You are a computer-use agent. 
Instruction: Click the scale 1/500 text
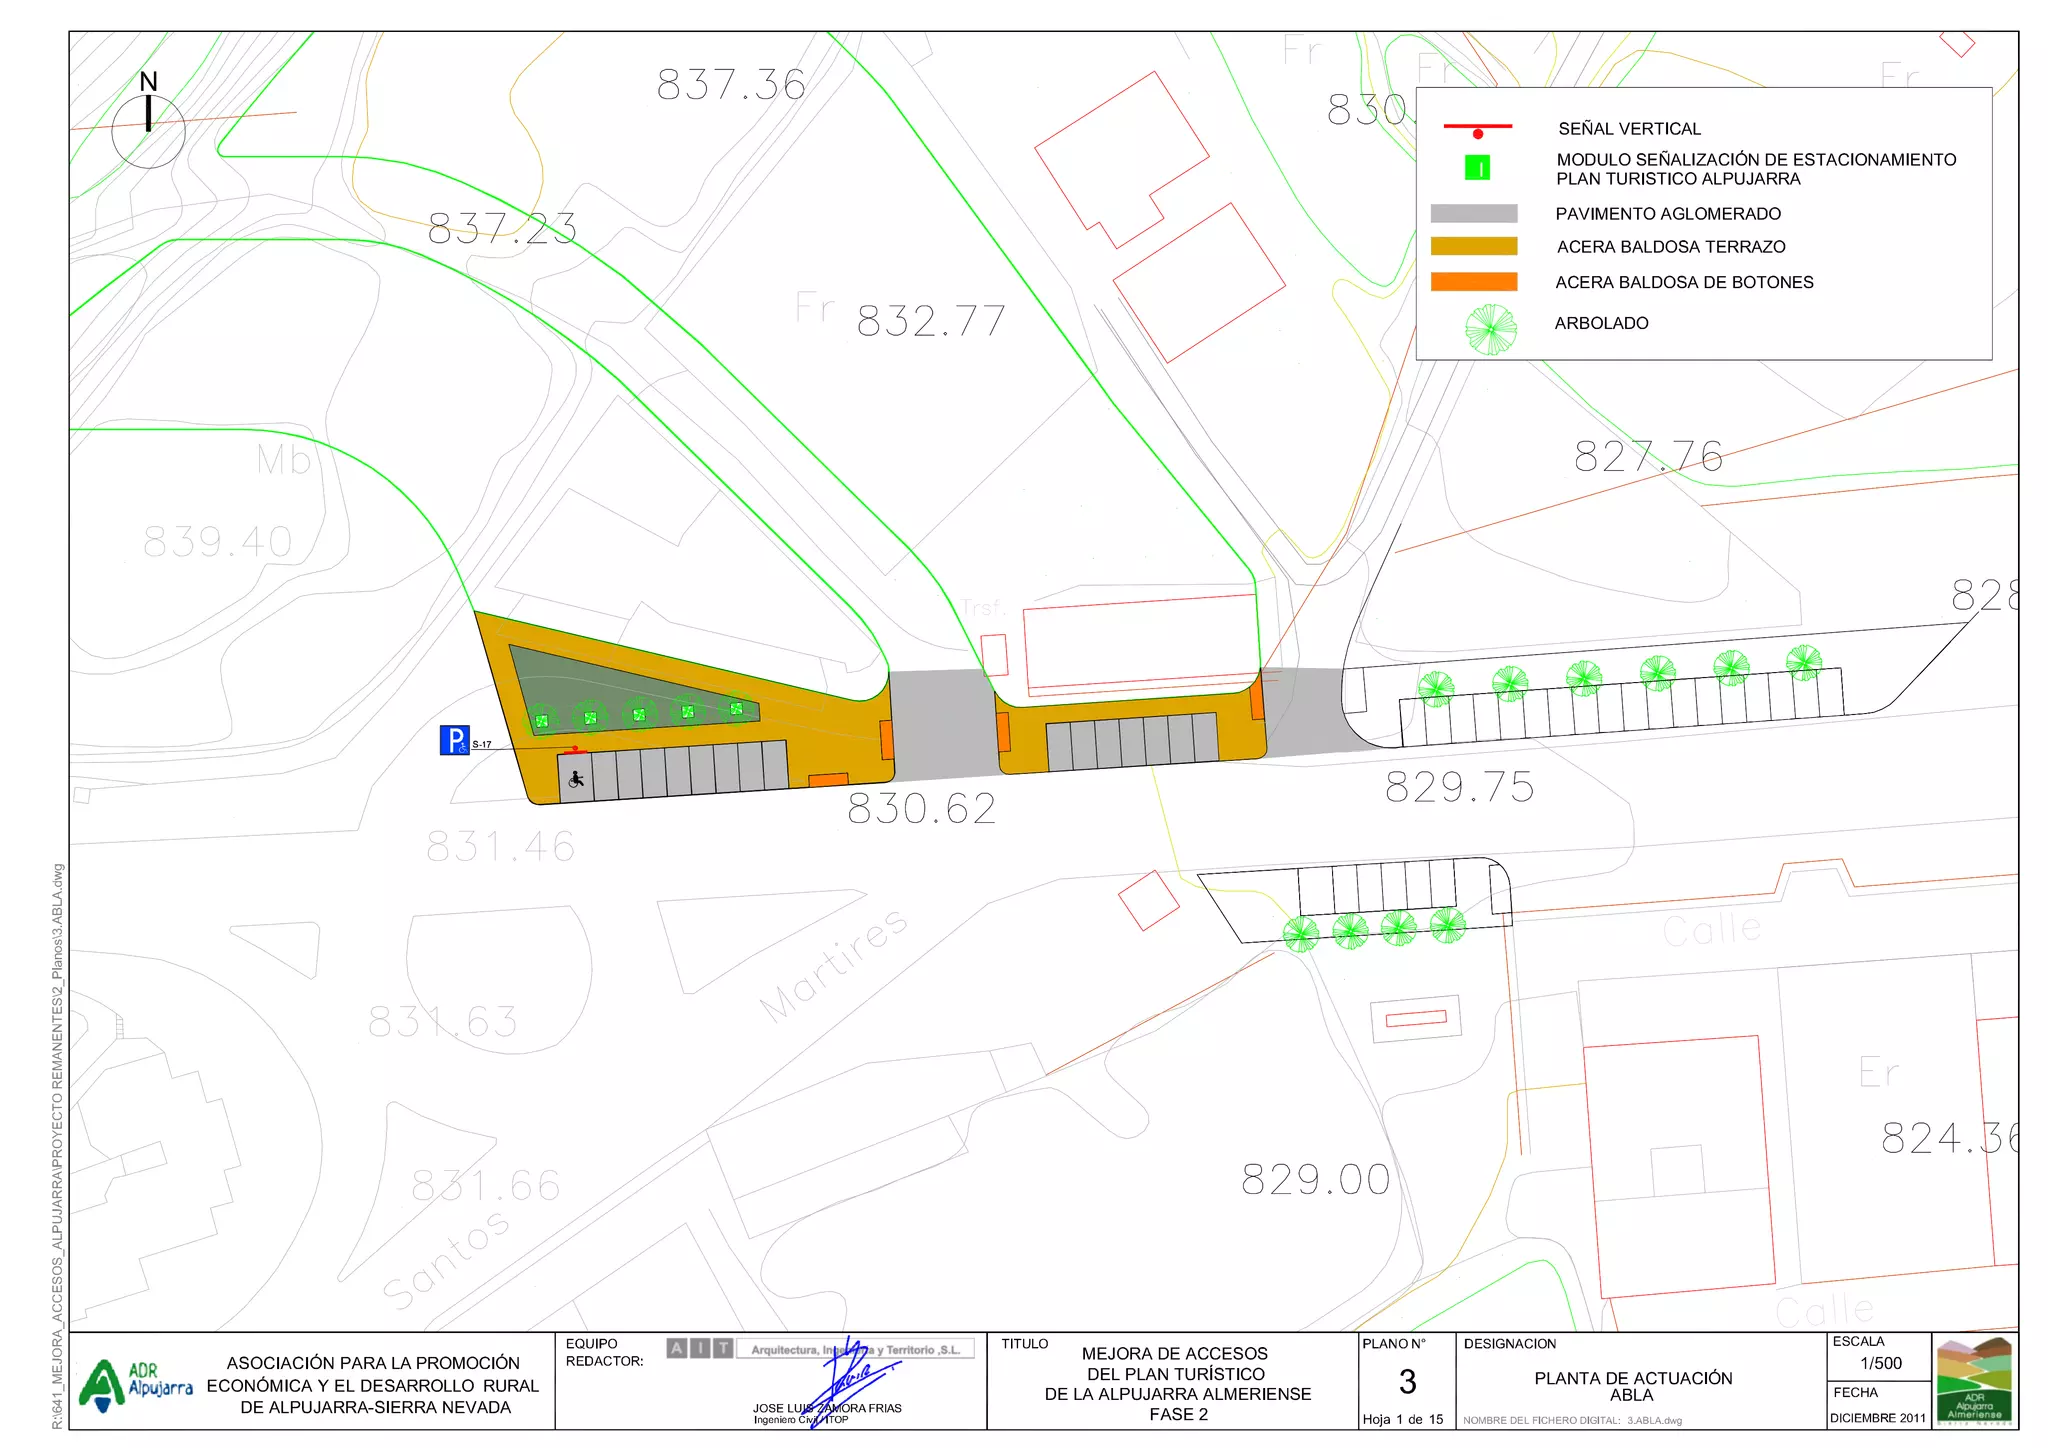point(1880,1363)
